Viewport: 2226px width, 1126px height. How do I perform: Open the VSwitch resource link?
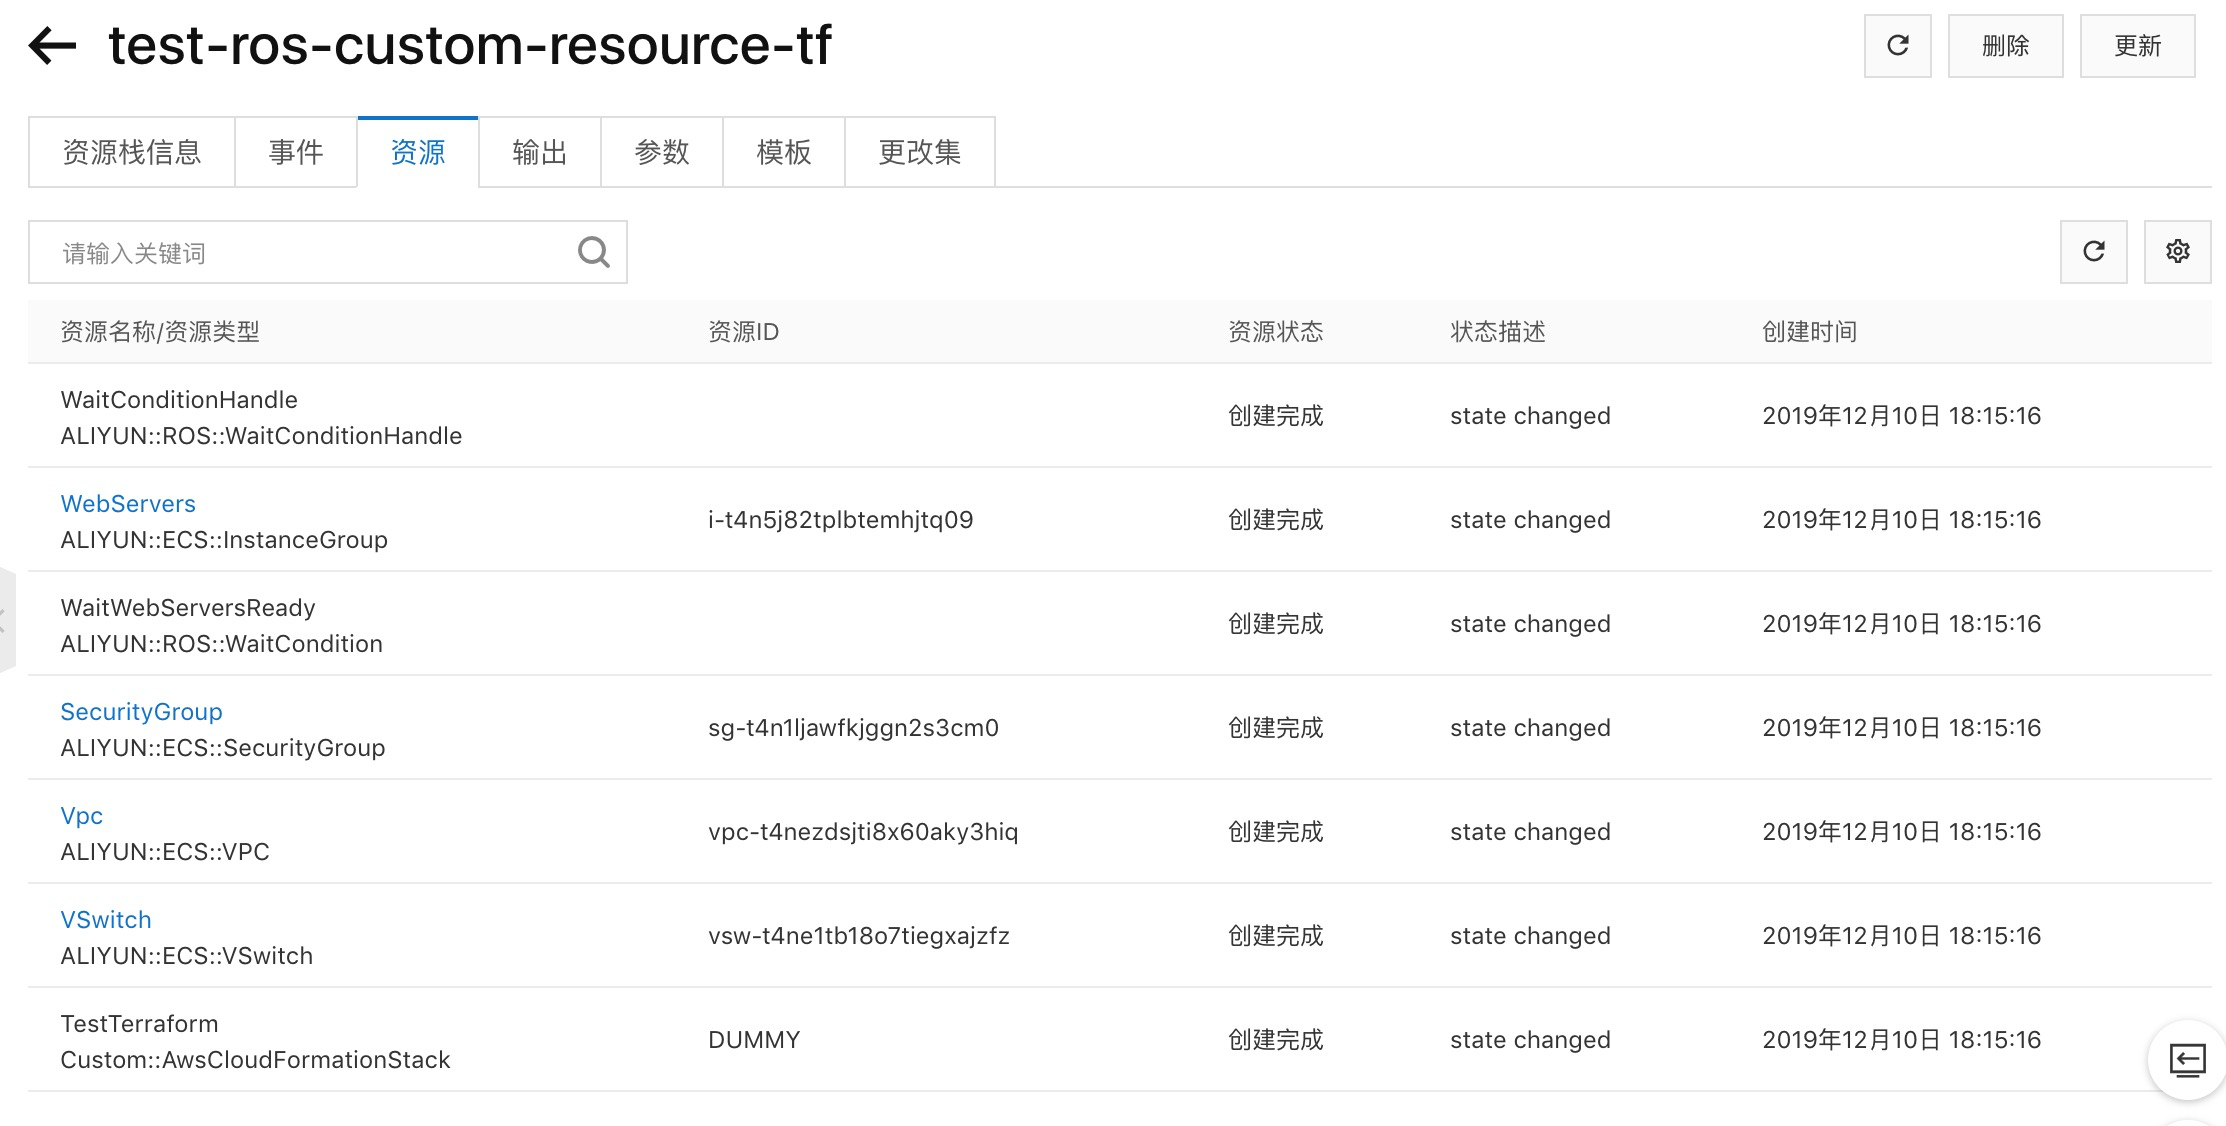tap(106, 920)
